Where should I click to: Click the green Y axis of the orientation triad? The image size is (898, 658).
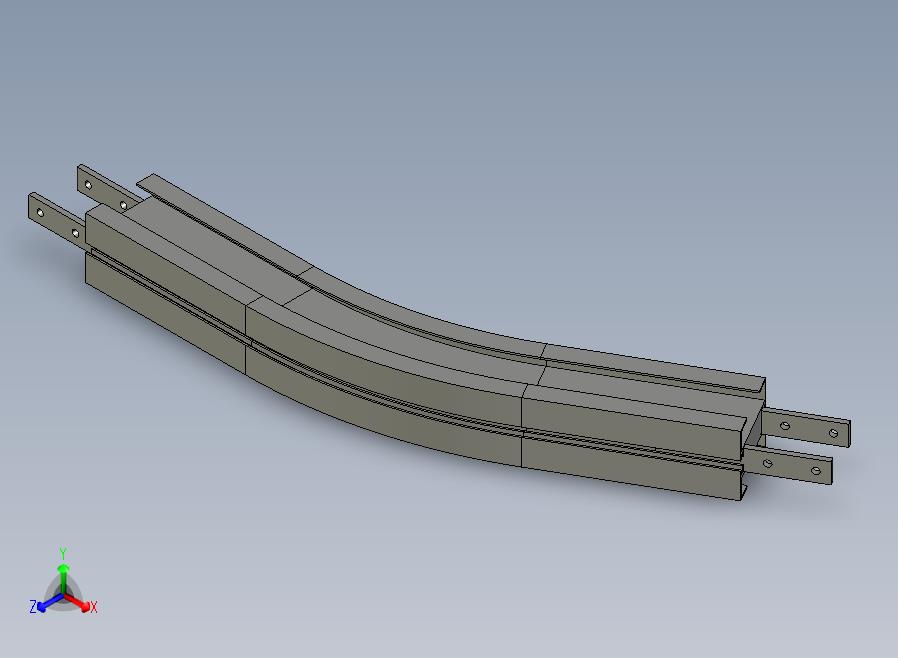coord(63,576)
